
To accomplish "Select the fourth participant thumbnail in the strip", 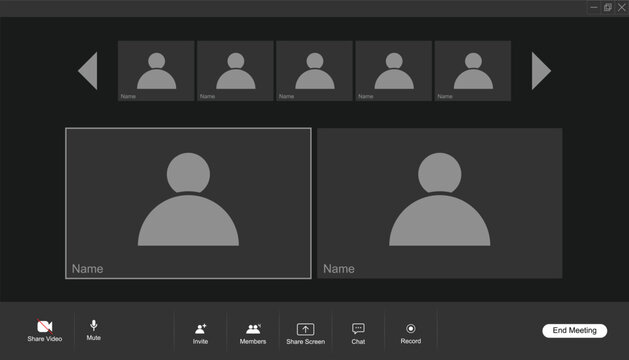I will coord(394,71).
